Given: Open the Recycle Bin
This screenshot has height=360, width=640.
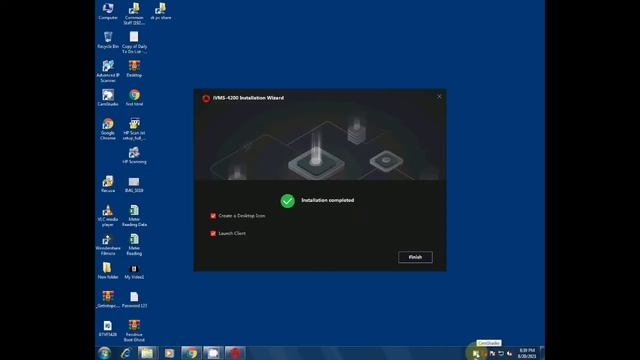Looking at the screenshot, I should (x=108, y=40).
